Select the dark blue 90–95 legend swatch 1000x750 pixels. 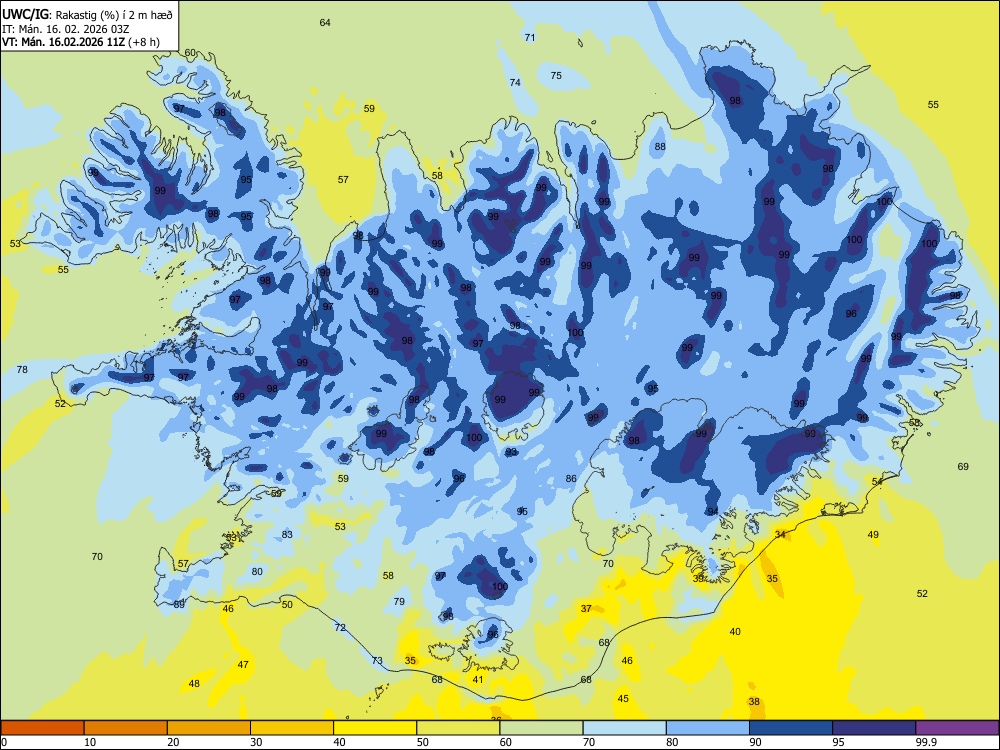tap(791, 728)
